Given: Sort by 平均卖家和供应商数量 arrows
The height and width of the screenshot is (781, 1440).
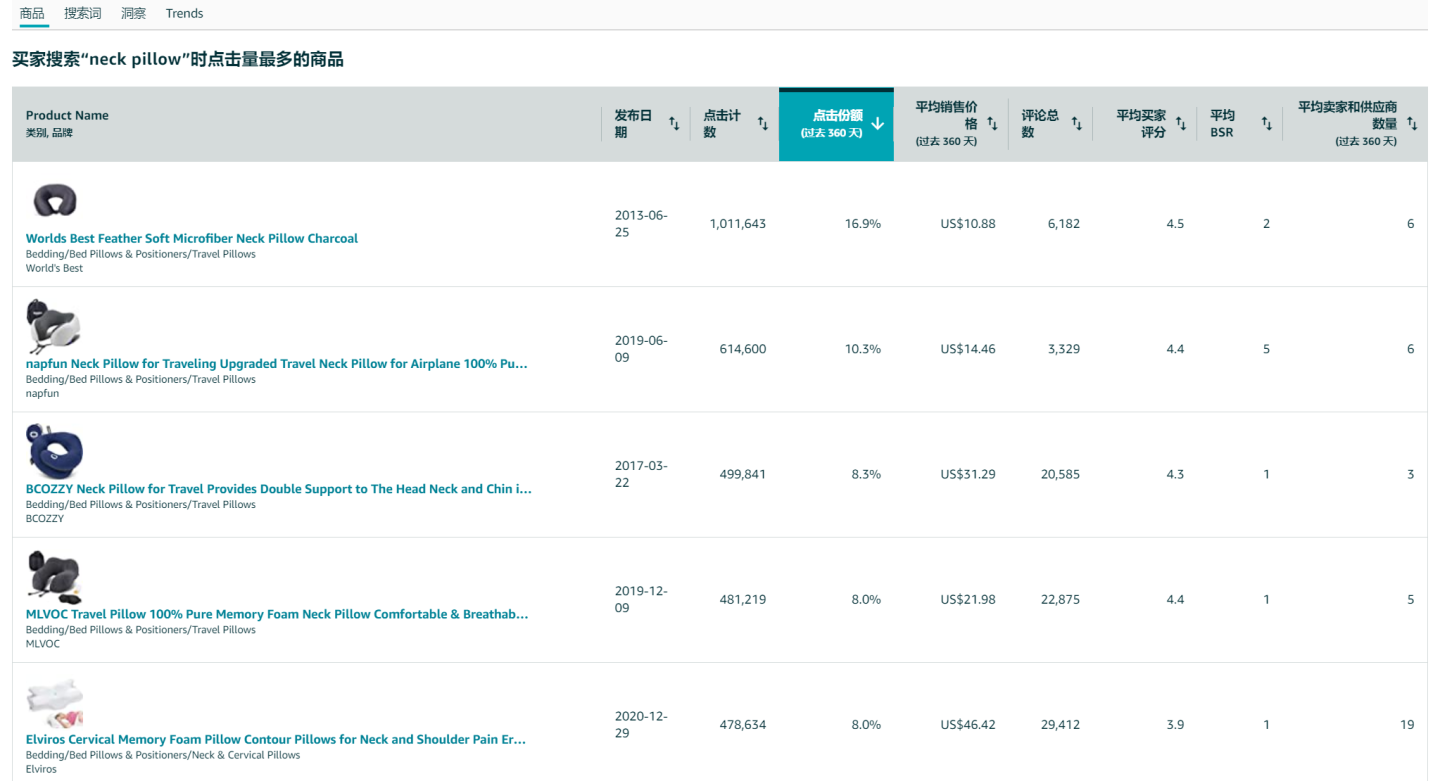Looking at the screenshot, I should 1412,124.
